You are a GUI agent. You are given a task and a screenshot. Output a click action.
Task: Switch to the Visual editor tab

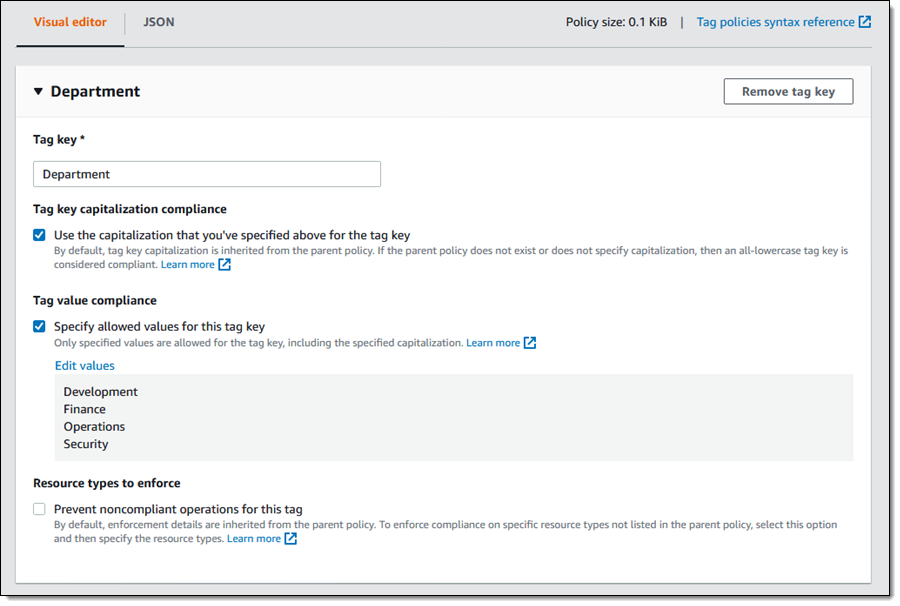(x=70, y=22)
